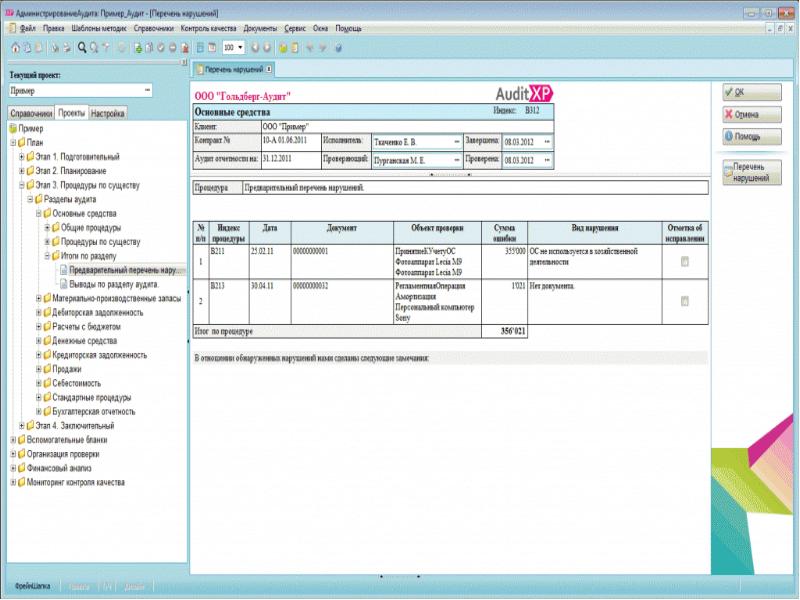The width and height of the screenshot is (800, 600).
Task: Close the Перечень нарушений document tab
Action: (x=269, y=69)
